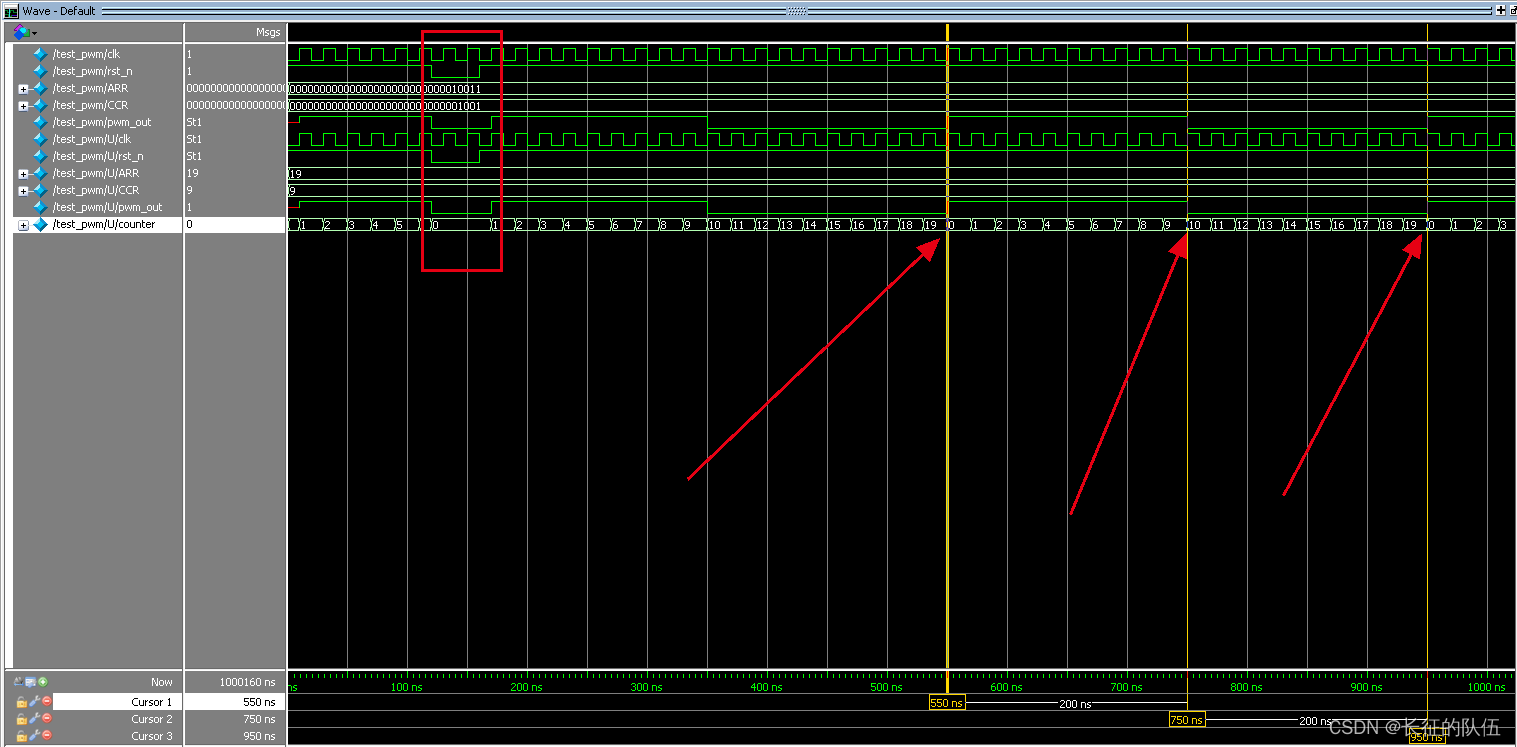
Task: Lock Cursor 1 using its padlock icon
Action: (22, 701)
